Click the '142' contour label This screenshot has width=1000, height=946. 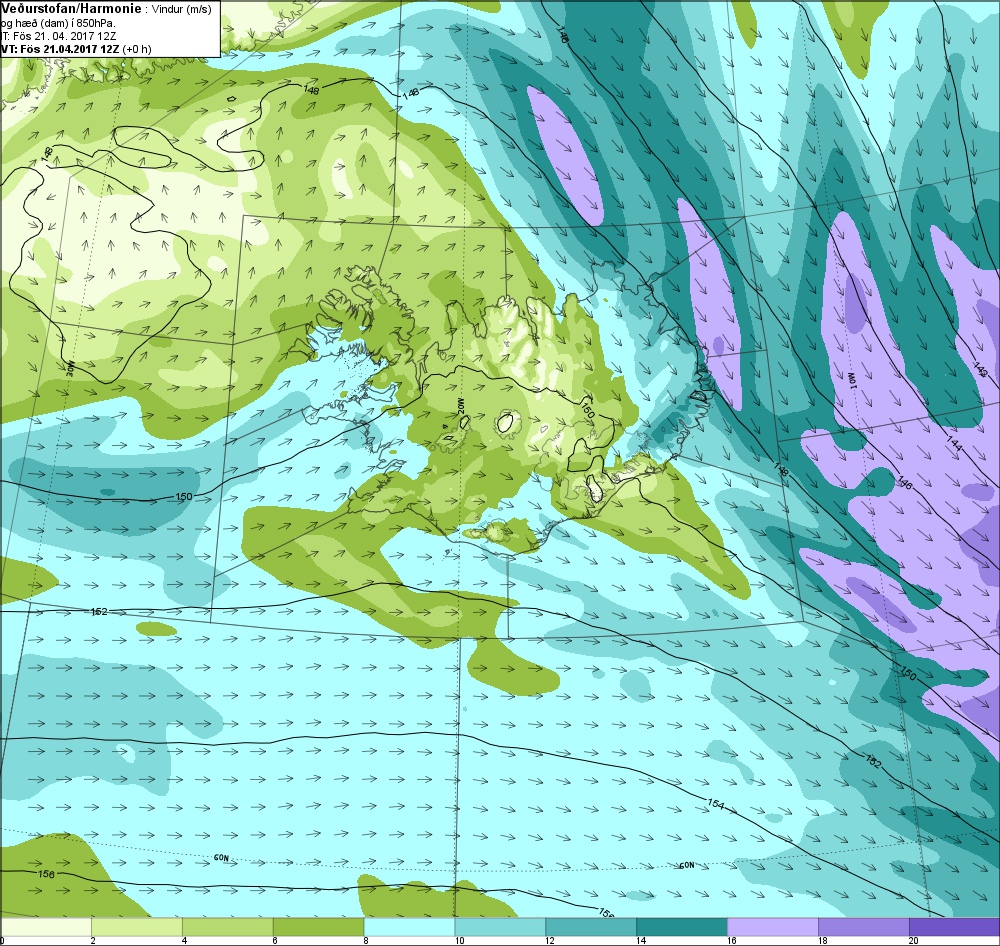[980, 369]
